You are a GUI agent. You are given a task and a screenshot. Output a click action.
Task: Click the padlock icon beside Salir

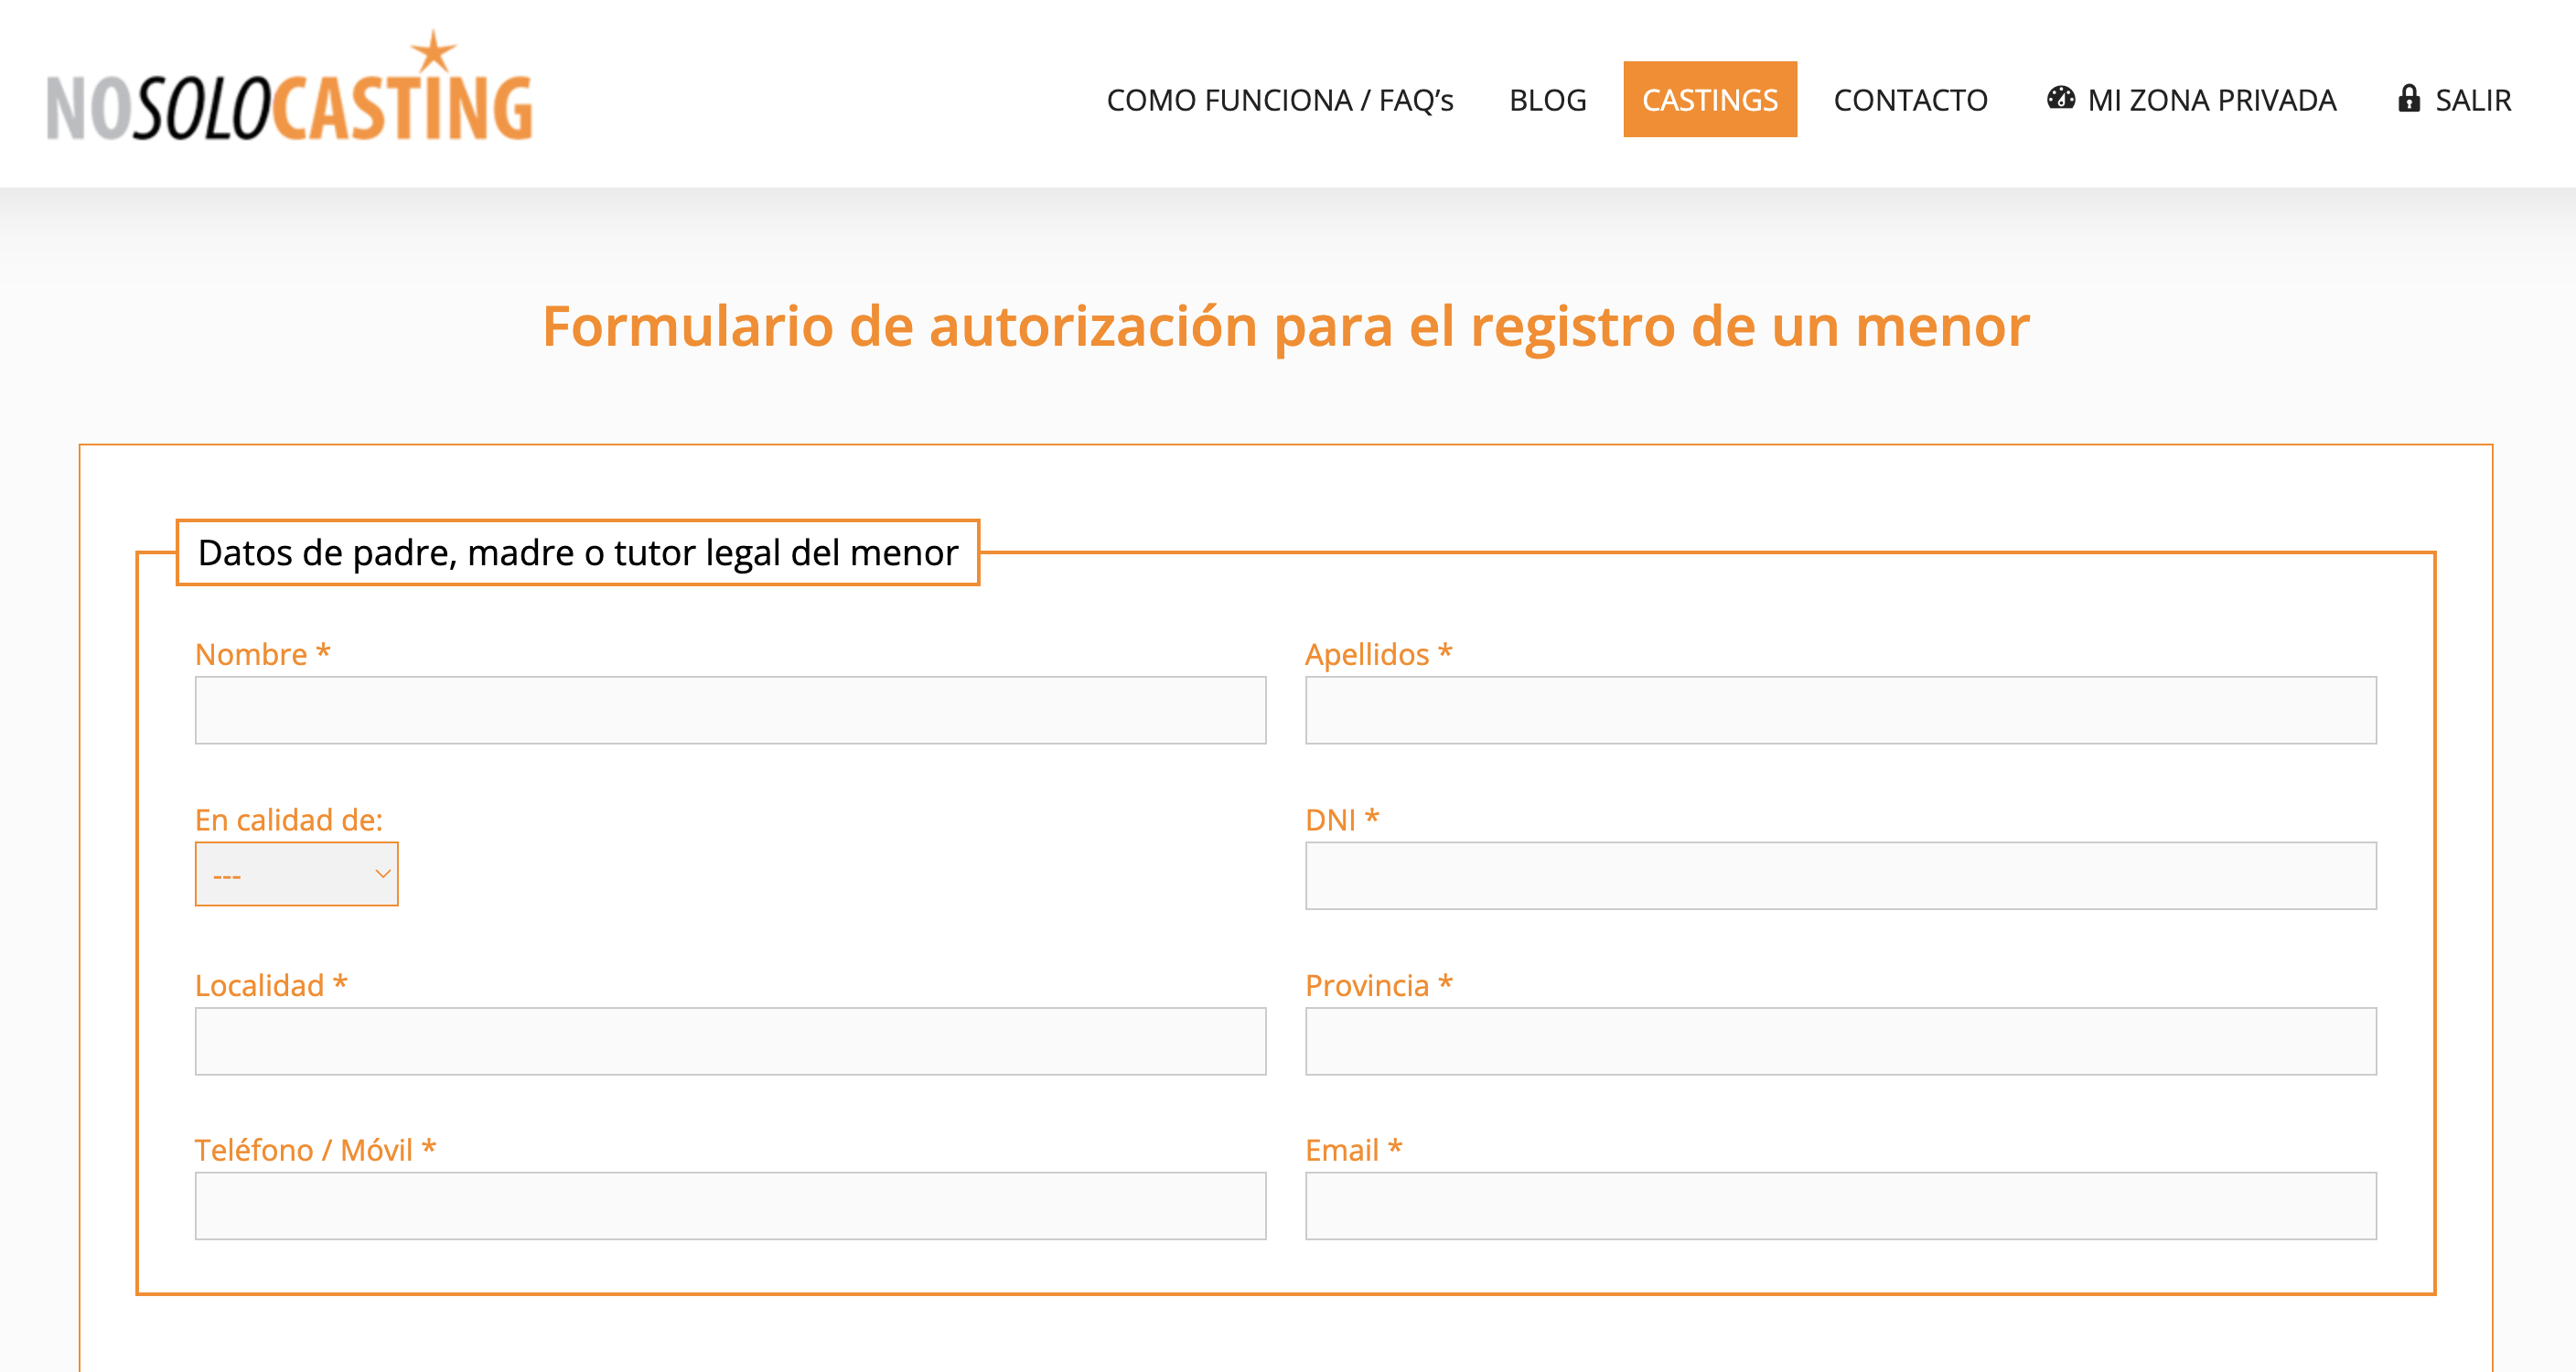point(2409,98)
